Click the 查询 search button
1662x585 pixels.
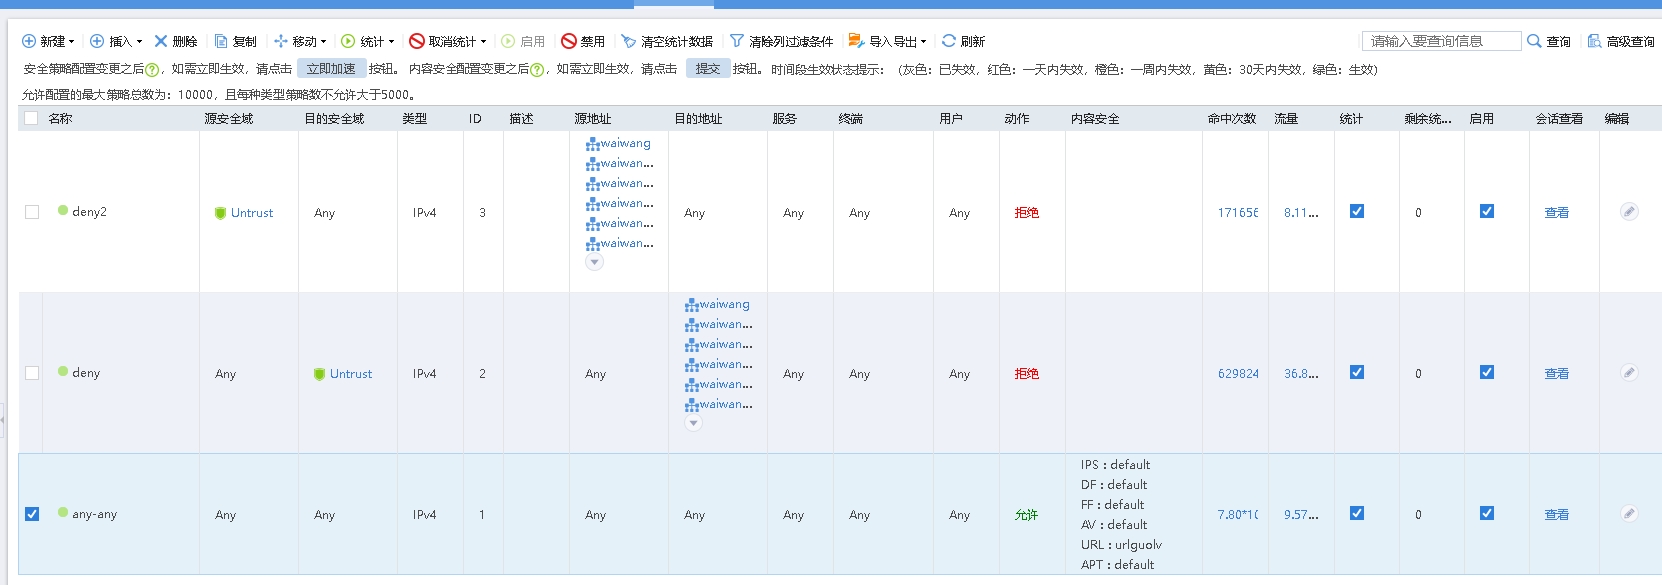[x=1549, y=41]
